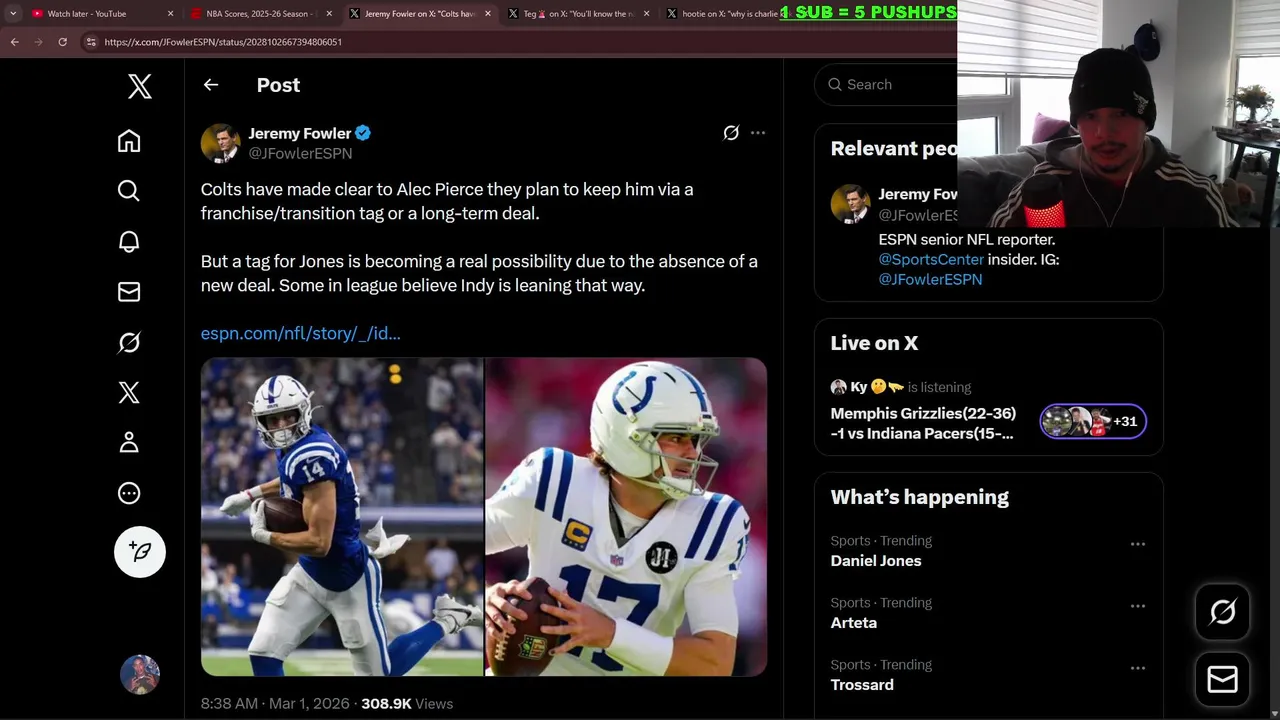Click @JFowlerESPN mention in bio
This screenshot has height=720, width=1280.
click(930, 279)
